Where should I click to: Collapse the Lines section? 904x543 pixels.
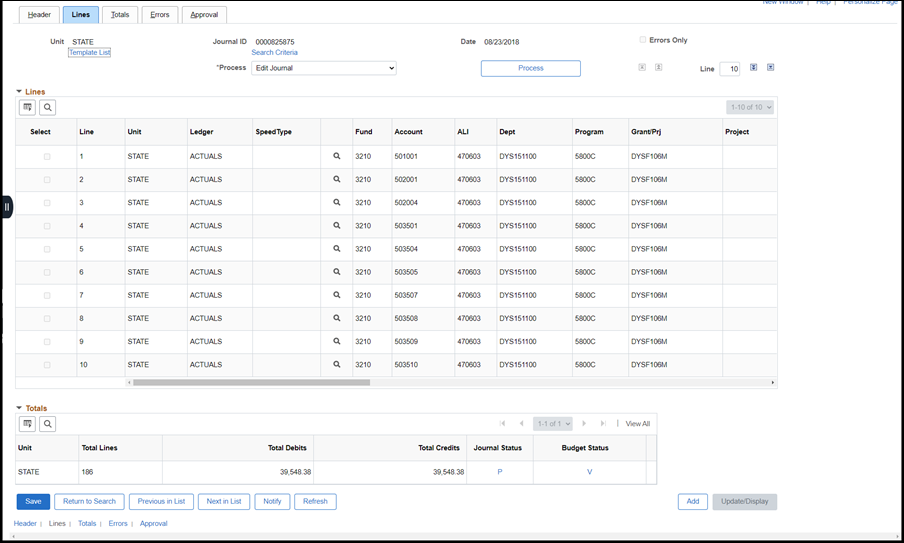coord(19,92)
